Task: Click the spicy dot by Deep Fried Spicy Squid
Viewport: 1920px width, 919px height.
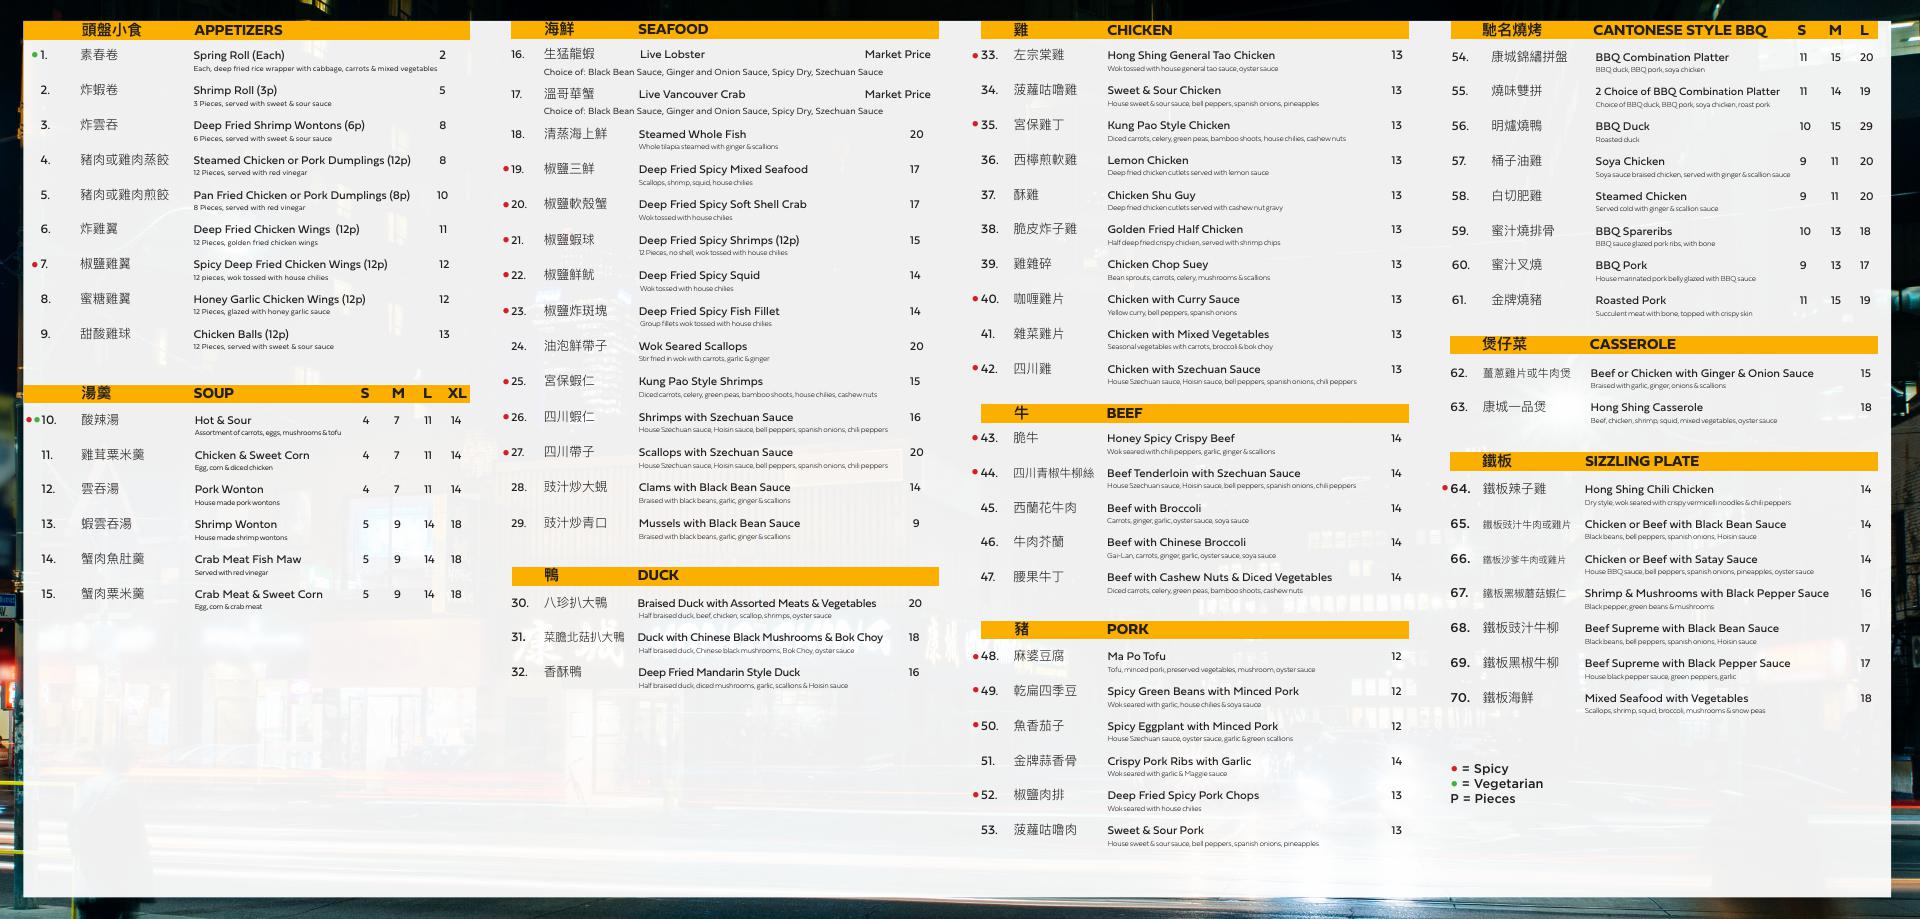Action: pyautogui.click(x=506, y=275)
